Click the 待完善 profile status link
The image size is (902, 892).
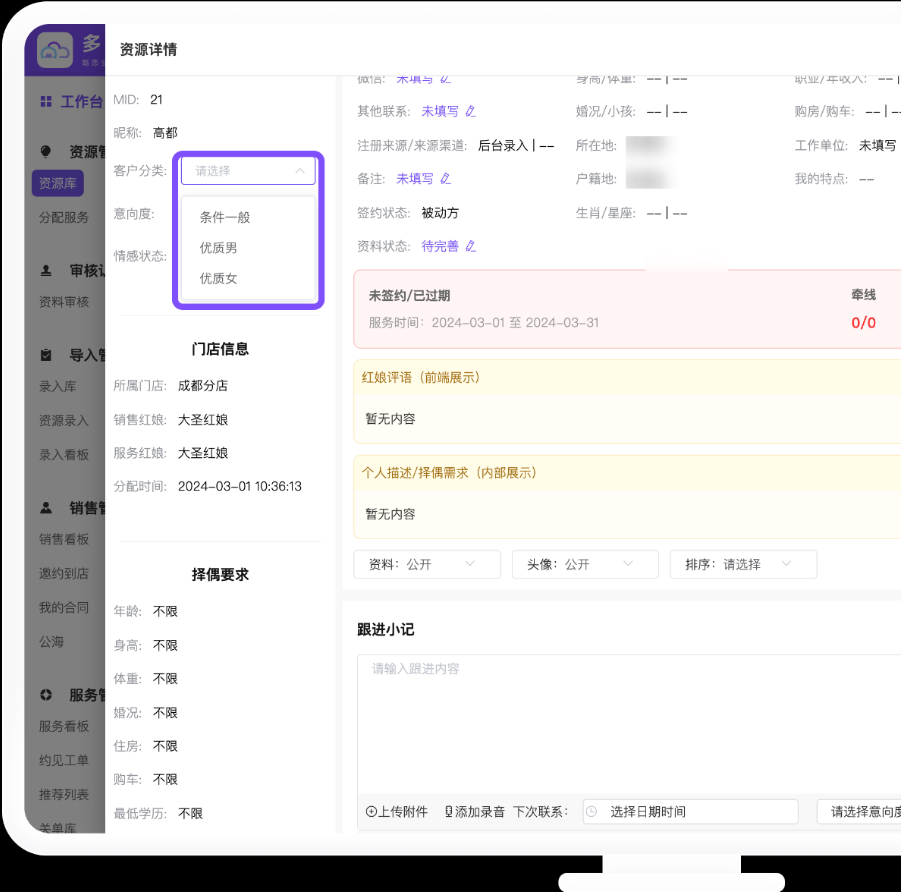pyautogui.click(x=440, y=246)
